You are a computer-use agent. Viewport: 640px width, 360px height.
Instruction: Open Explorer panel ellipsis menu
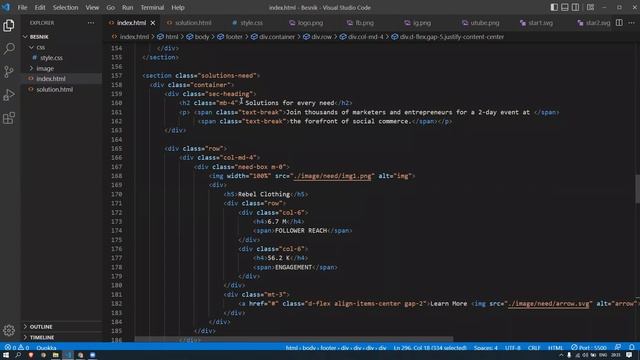(91, 23)
